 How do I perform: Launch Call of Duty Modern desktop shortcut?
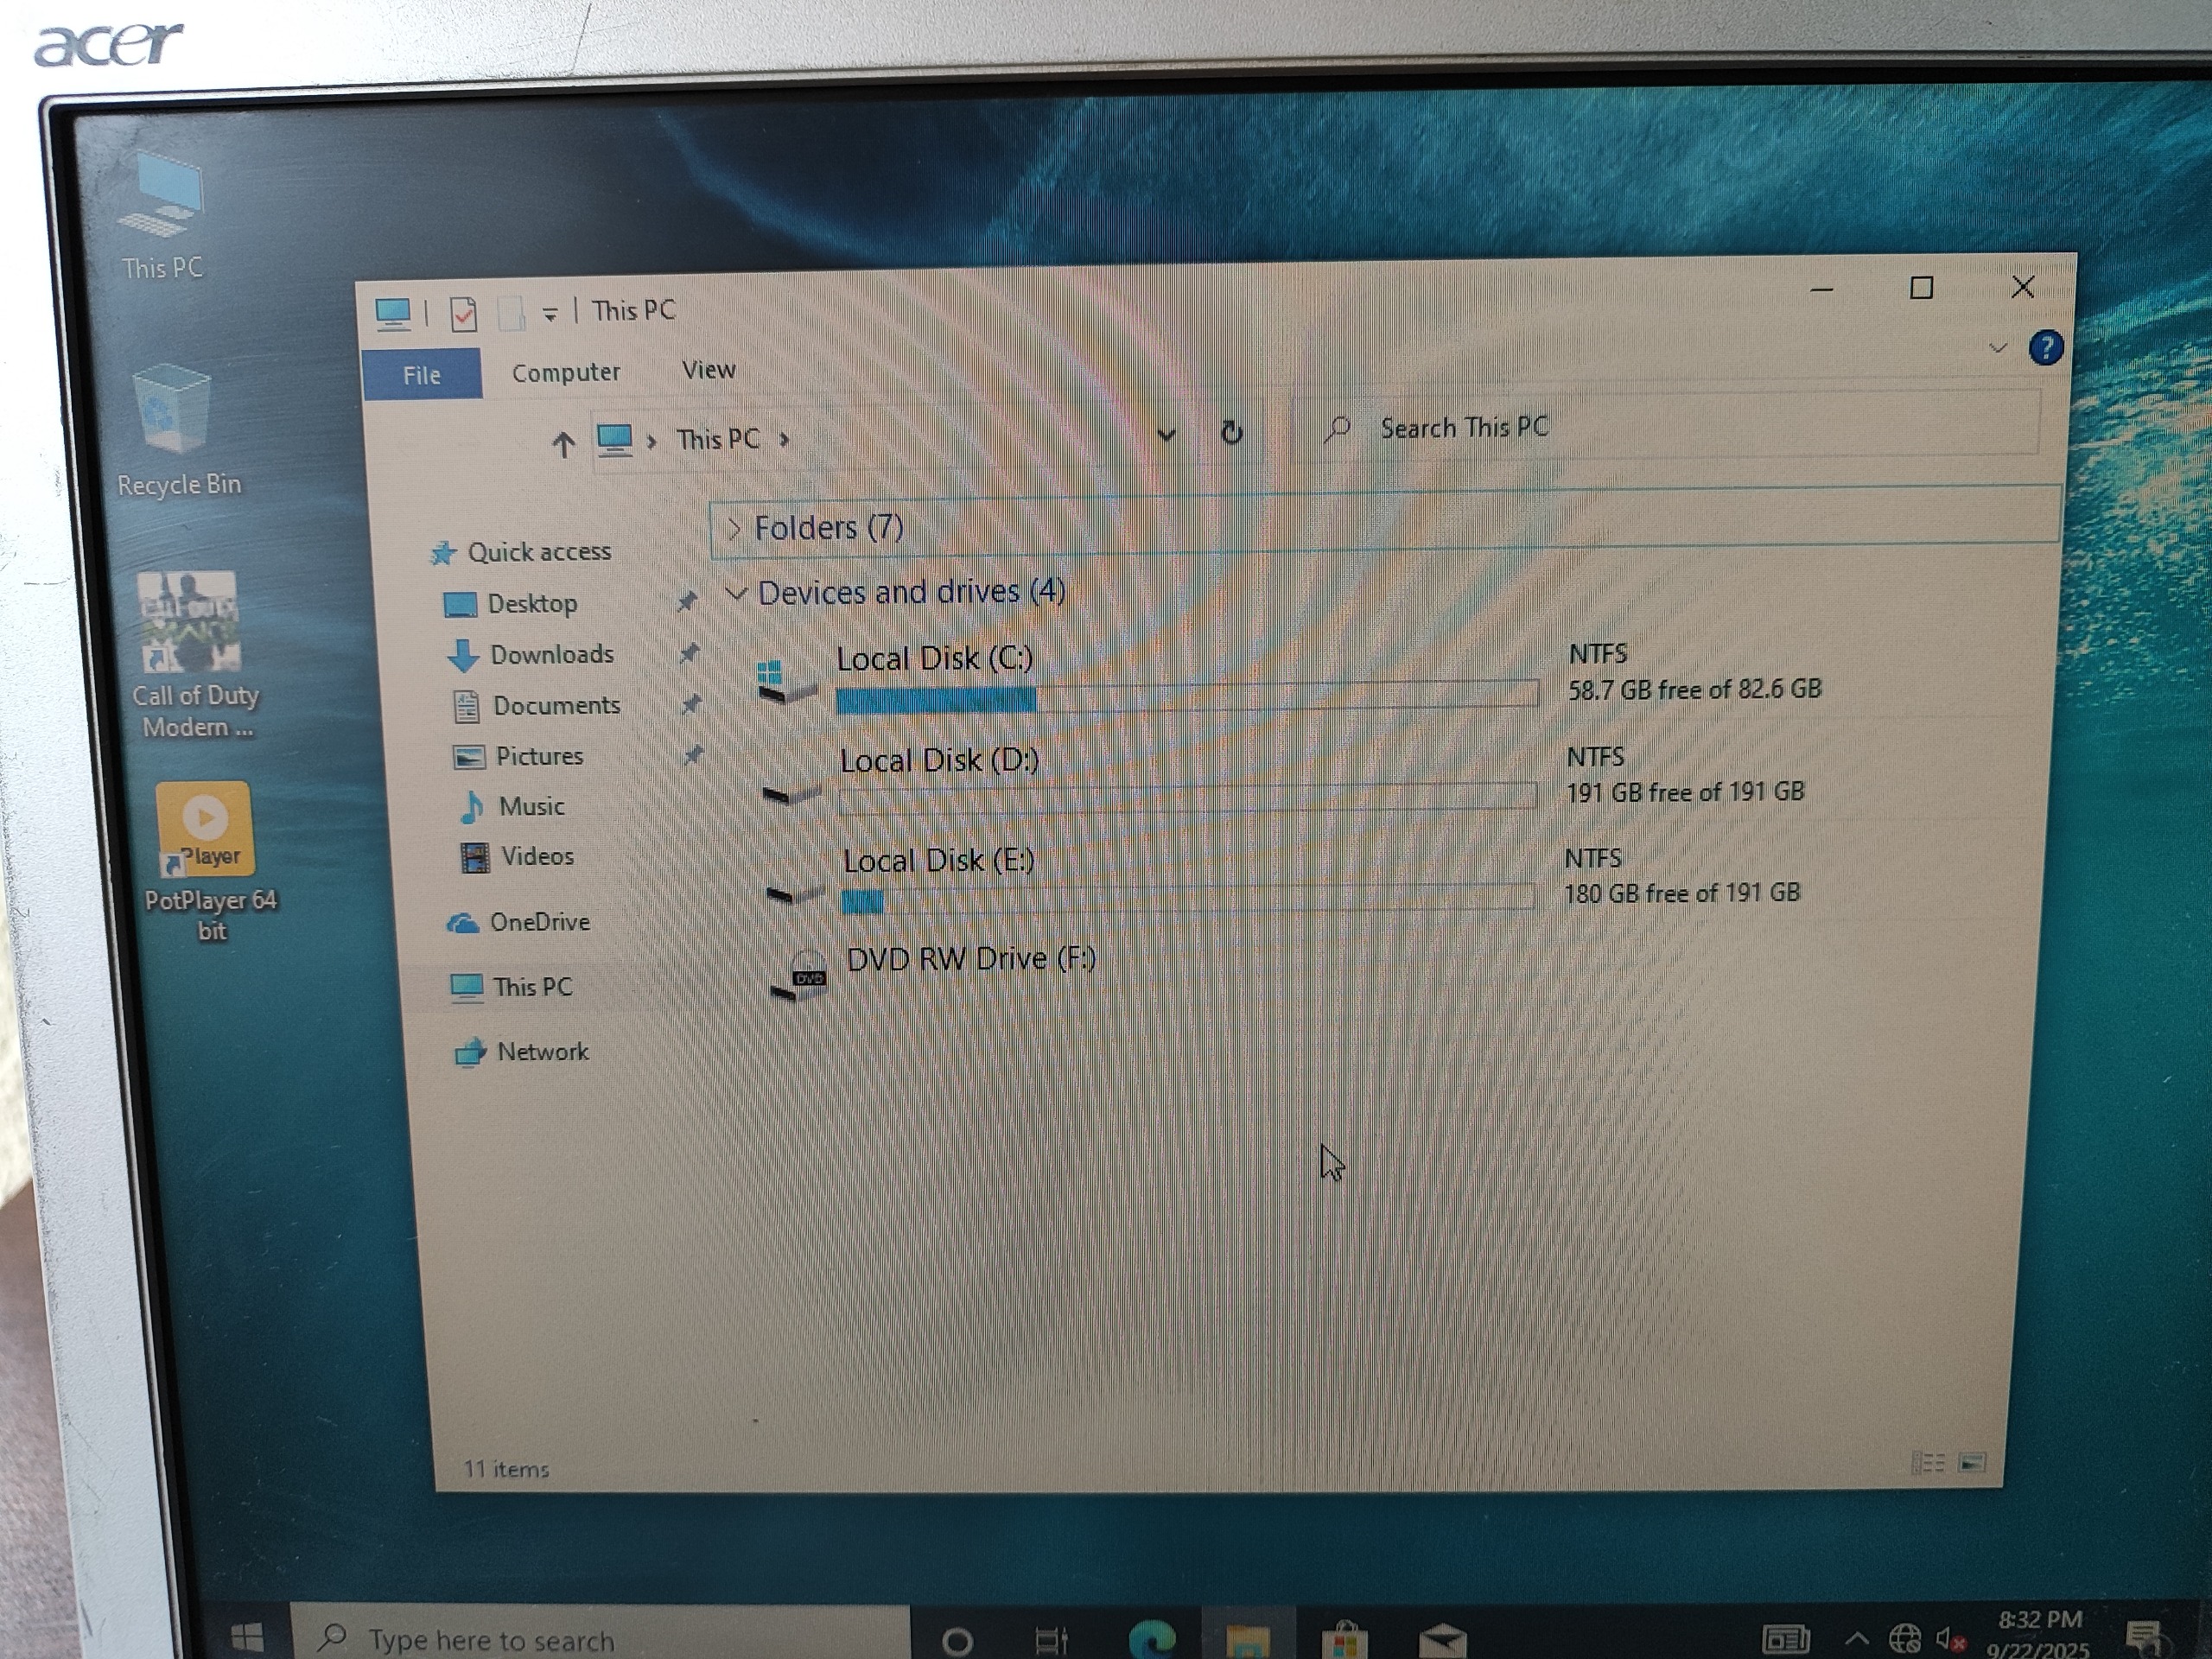point(194,655)
